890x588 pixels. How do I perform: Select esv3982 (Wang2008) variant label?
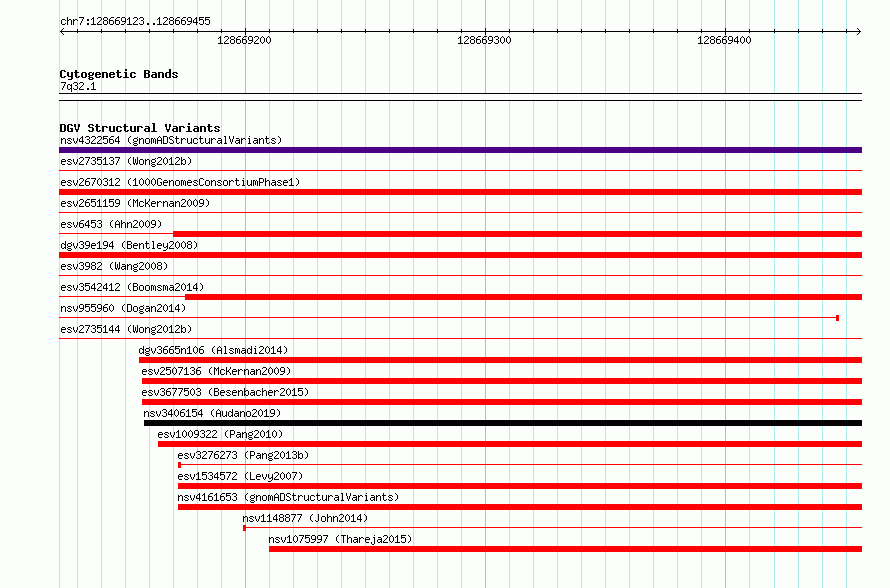click(x=114, y=266)
